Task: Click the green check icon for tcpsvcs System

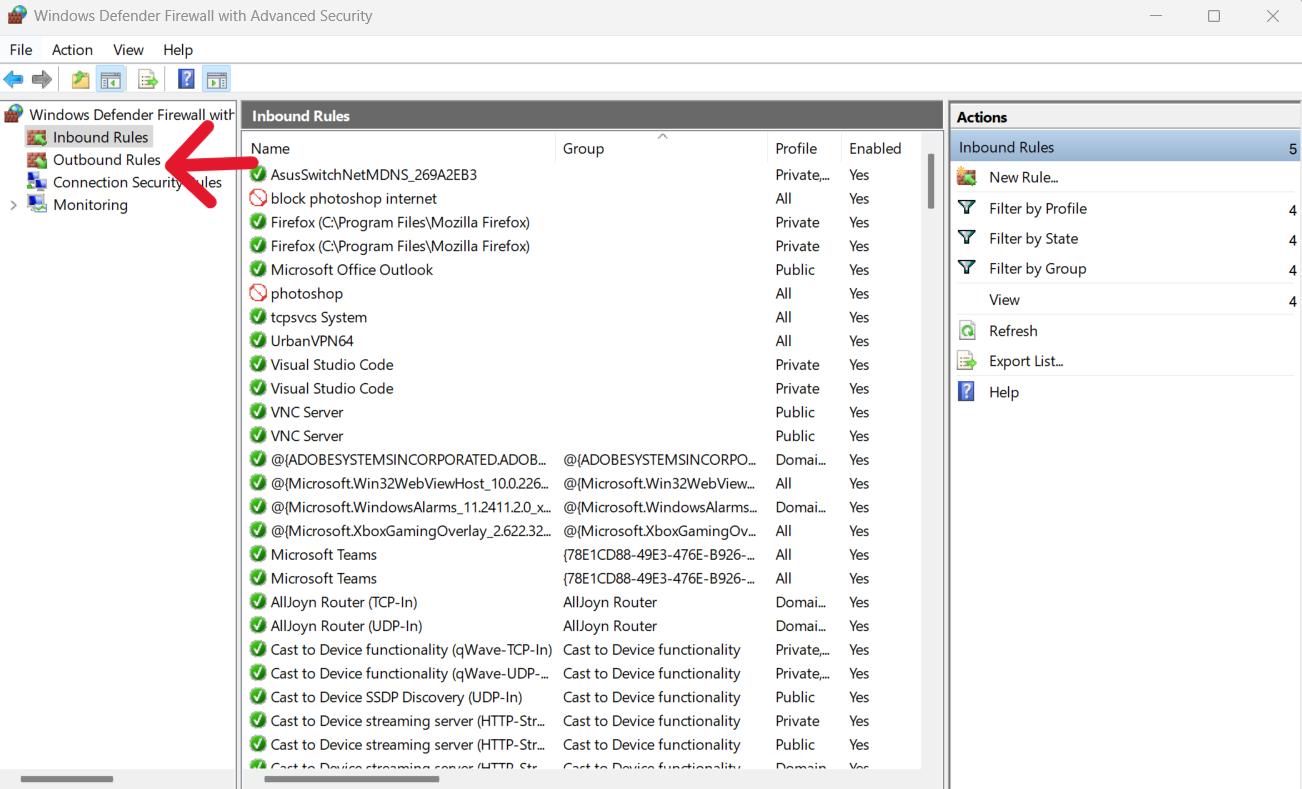Action: point(258,317)
